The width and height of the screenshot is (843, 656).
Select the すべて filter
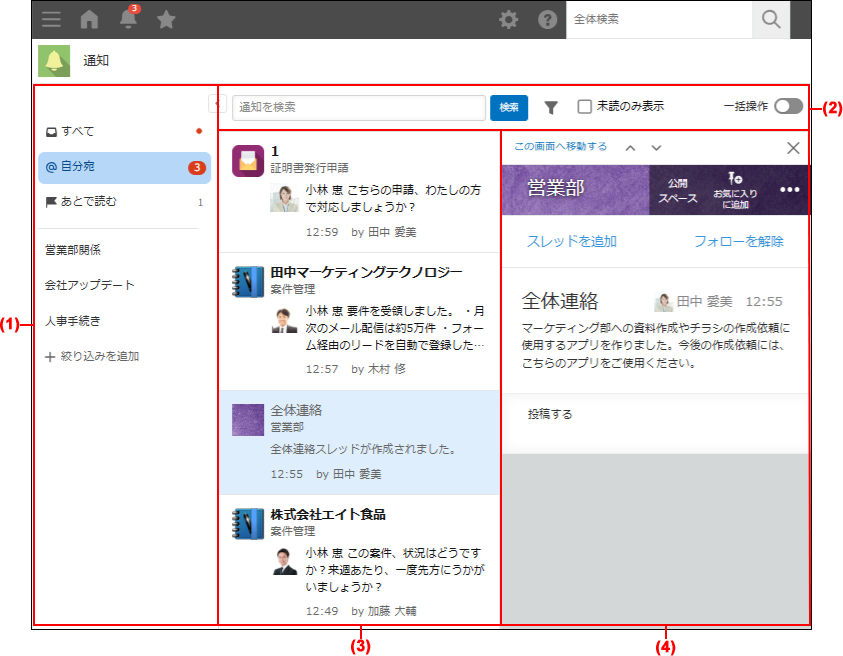point(124,131)
